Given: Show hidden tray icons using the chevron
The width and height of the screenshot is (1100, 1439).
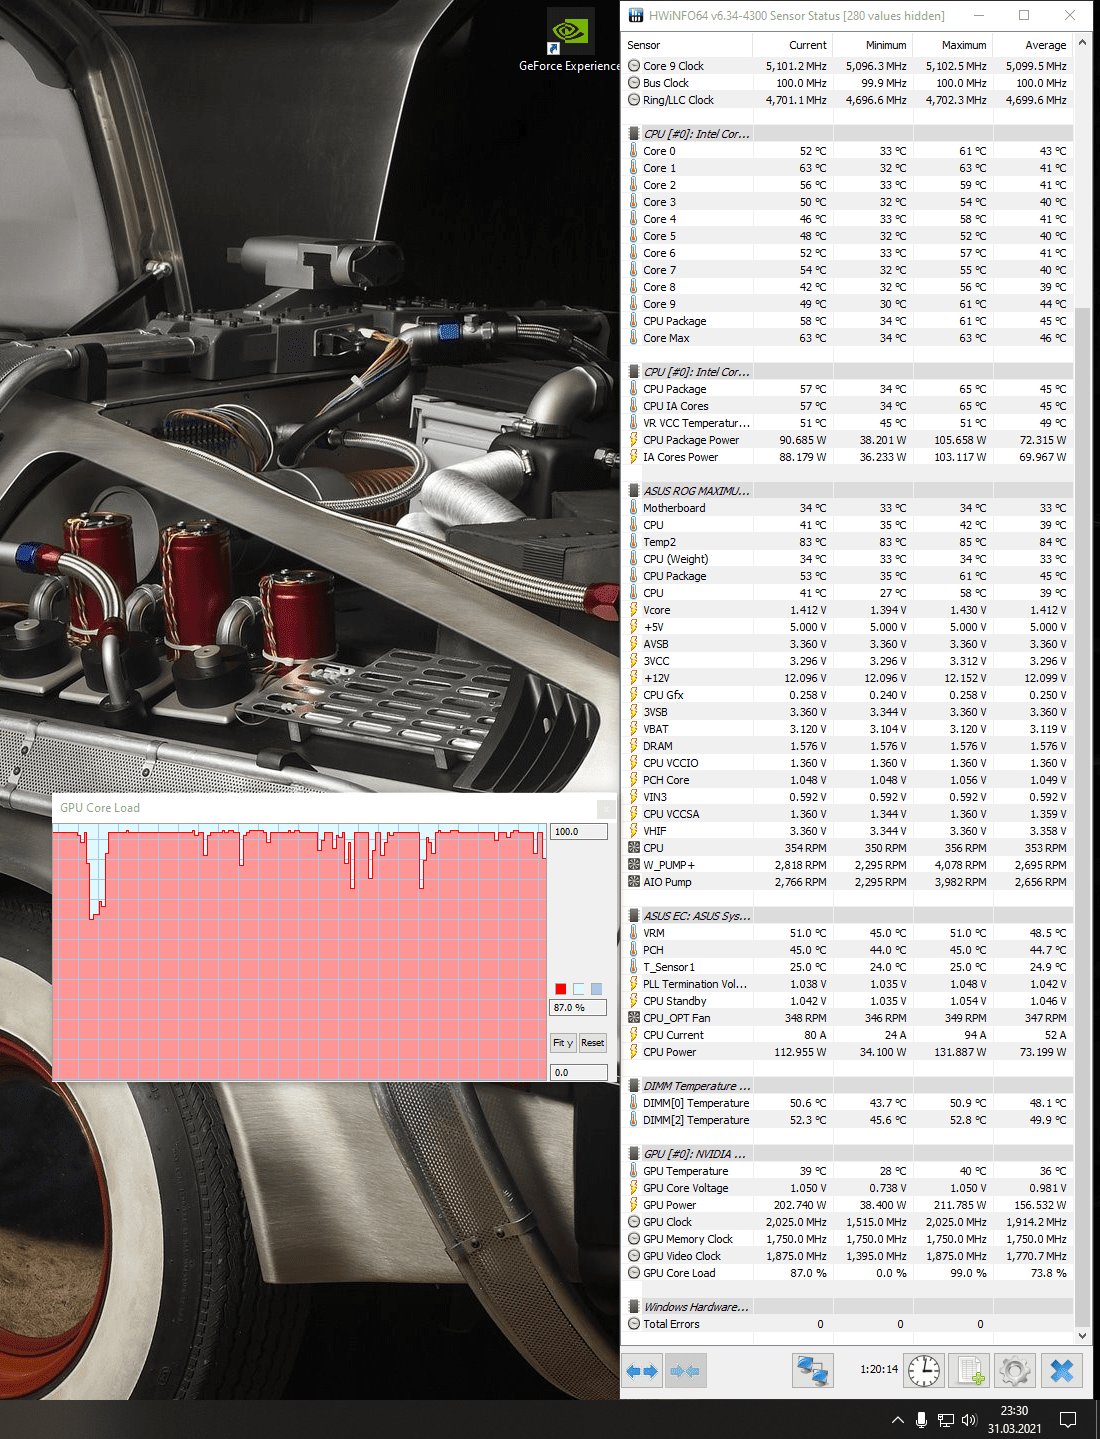Looking at the screenshot, I should 897,1419.
